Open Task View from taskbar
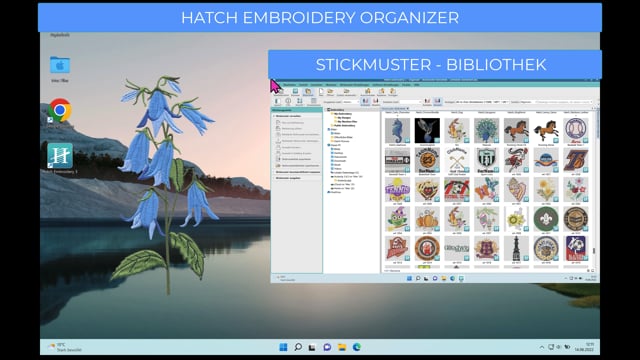The width and height of the screenshot is (640, 360). coord(312,347)
